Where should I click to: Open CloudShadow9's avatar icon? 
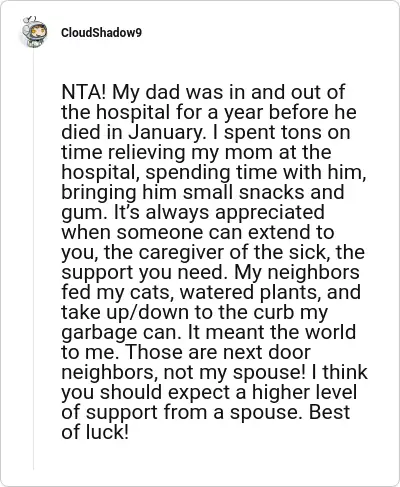click(34, 32)
